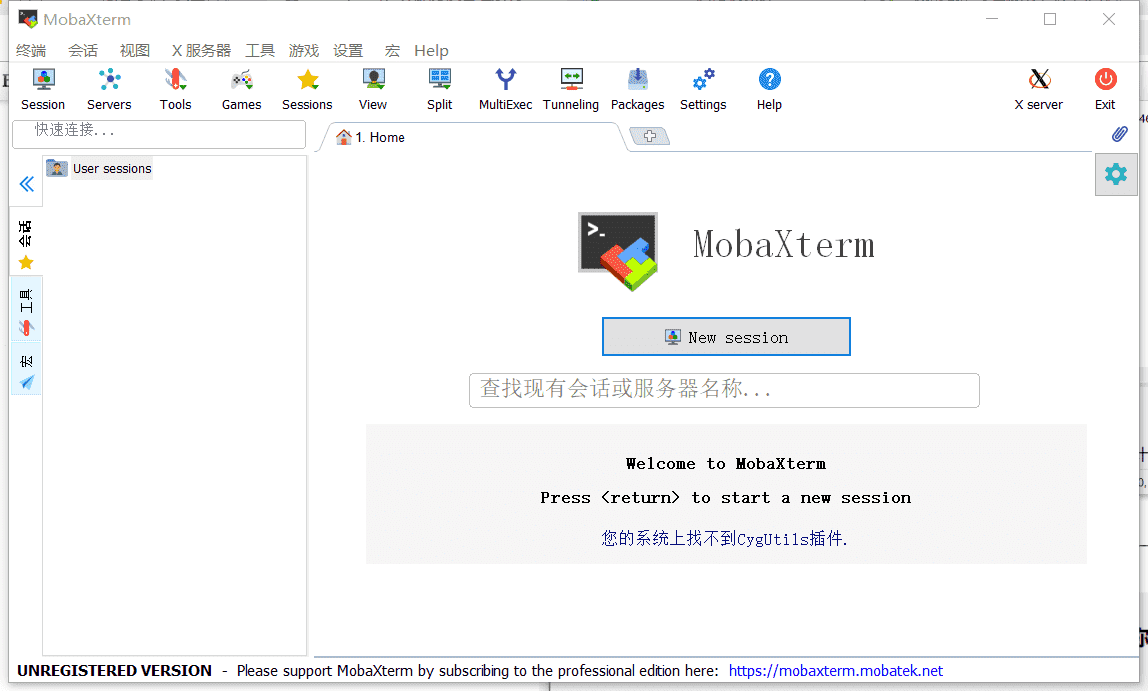Click the 快速连接 quick connect field
The width and height of the screenshot is (1148, 691).
pyautogui.click(x=159, y=134)
